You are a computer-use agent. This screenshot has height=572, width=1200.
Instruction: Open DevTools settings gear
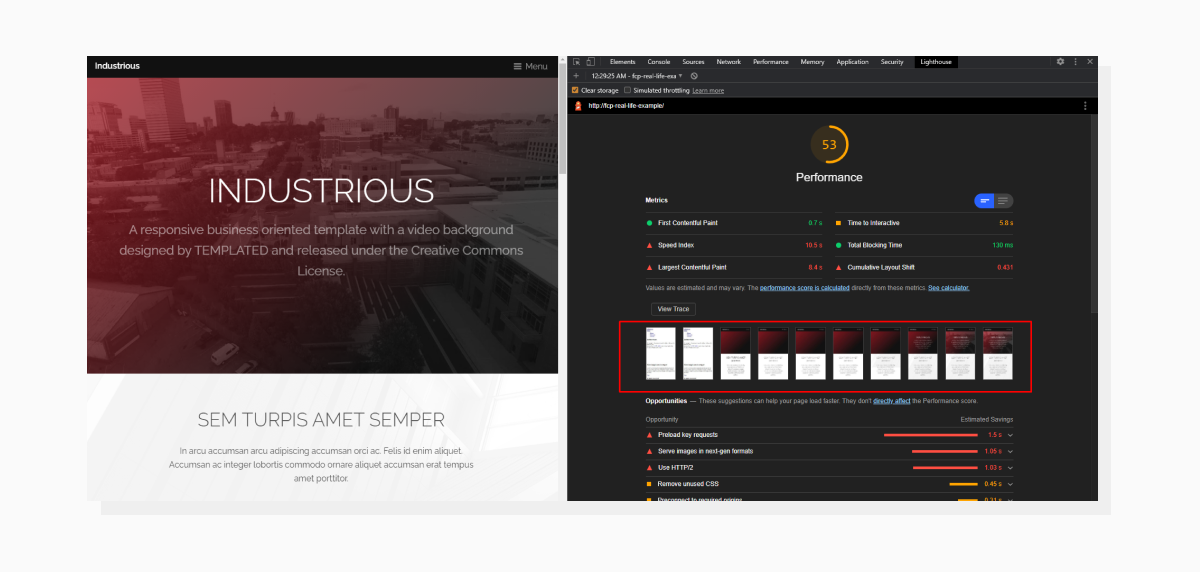[x=1060, y=62]
